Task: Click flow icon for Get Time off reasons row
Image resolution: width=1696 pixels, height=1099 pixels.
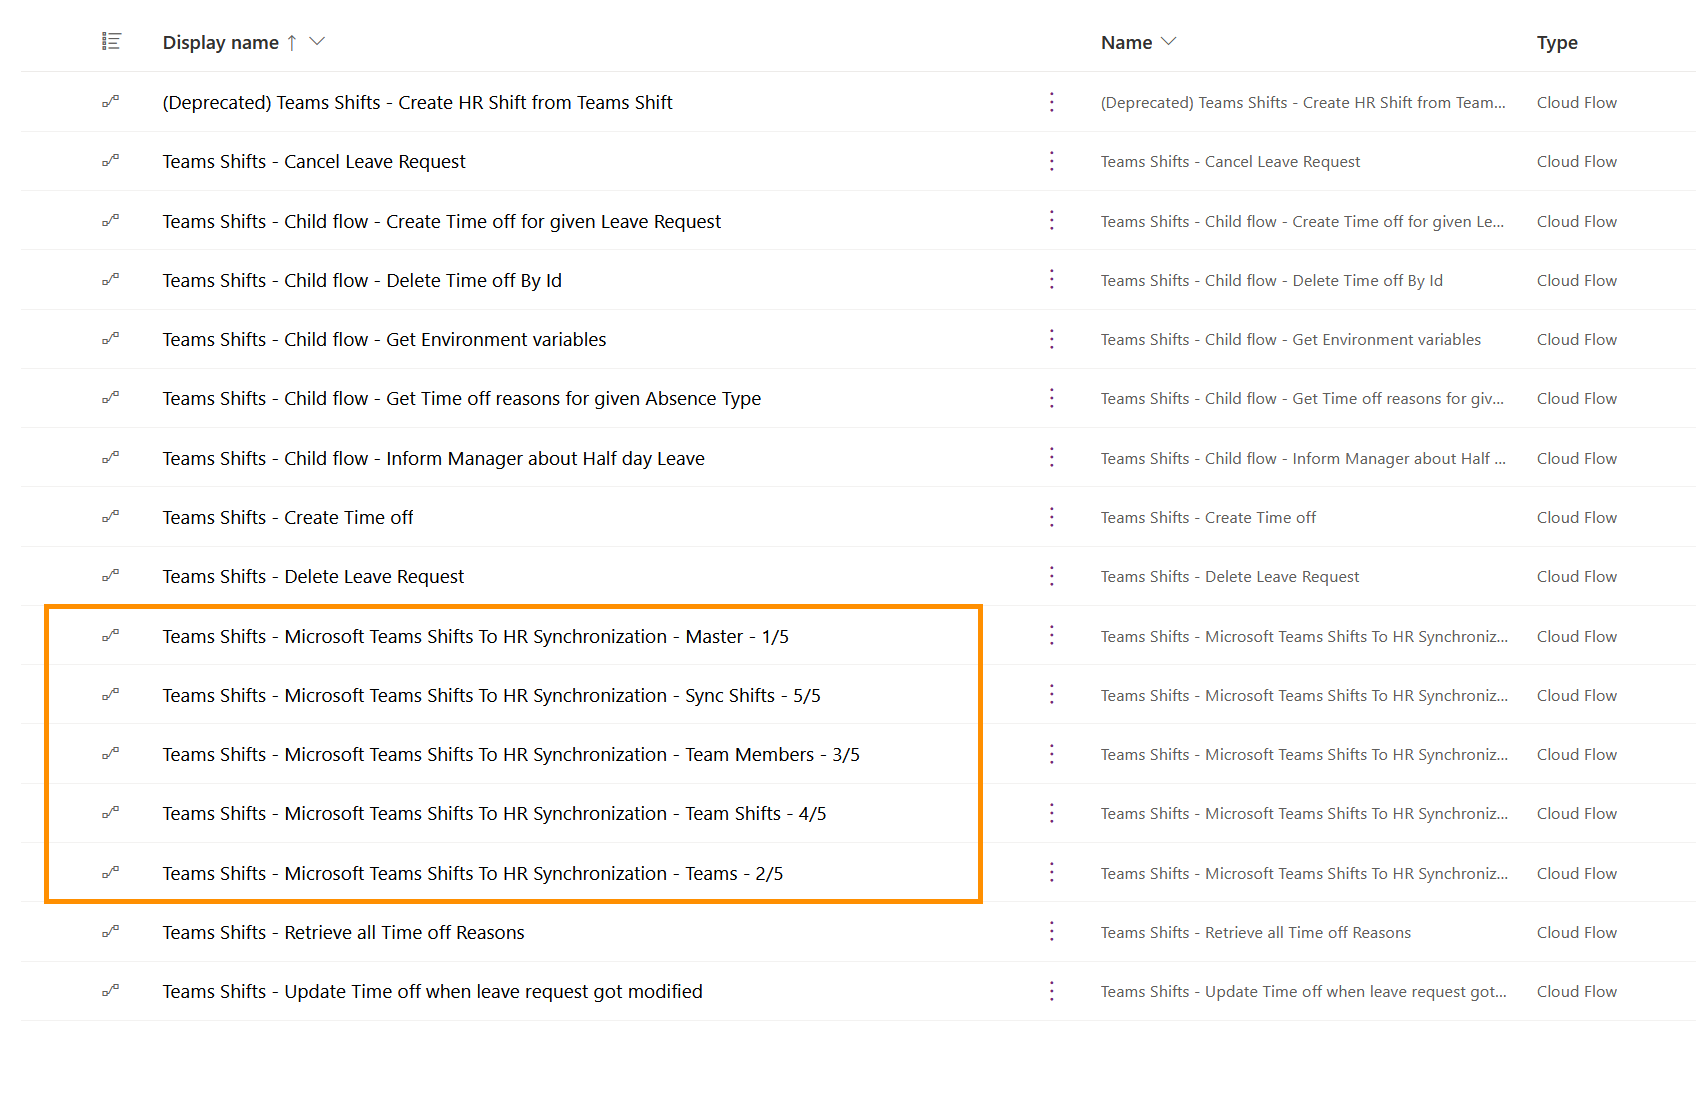Action: (x=110, y=397)
